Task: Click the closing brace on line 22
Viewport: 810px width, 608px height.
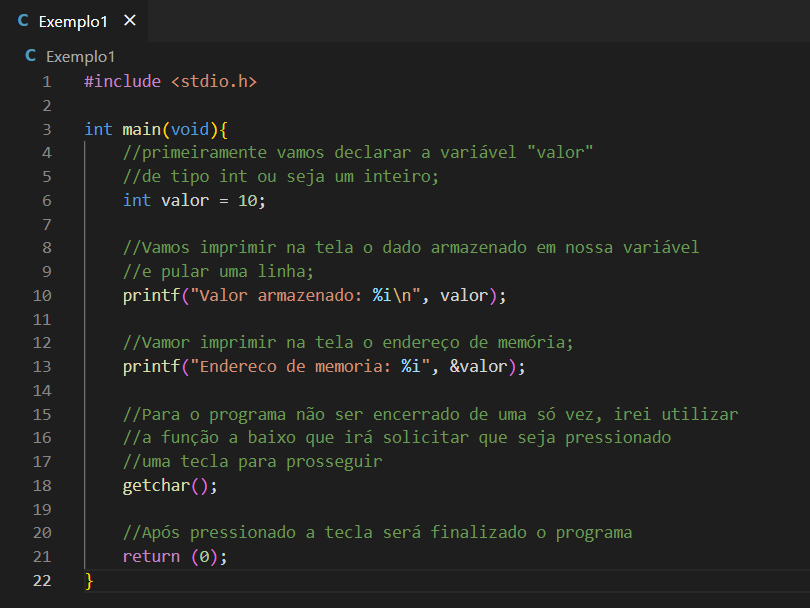Action: pos(87,580)
